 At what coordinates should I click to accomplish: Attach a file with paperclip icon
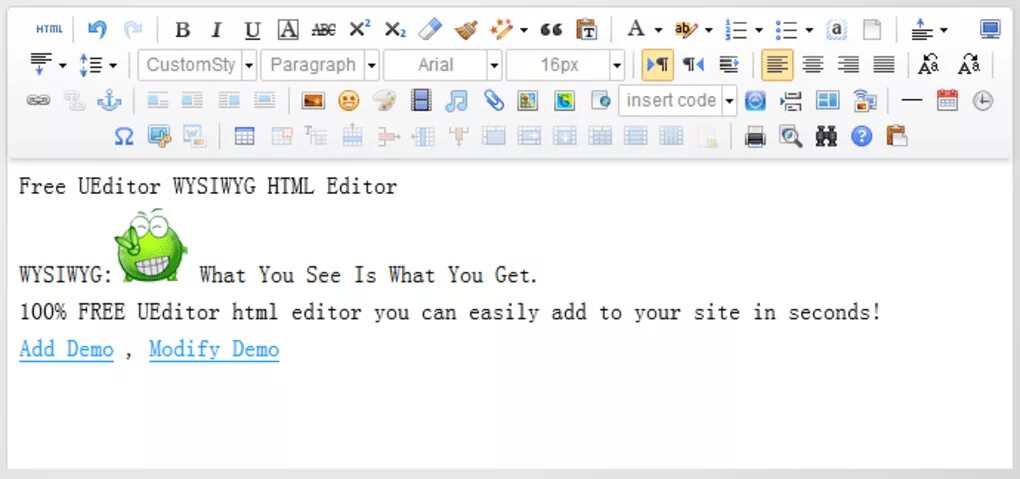pyautogui.click(x=494, y=100)
